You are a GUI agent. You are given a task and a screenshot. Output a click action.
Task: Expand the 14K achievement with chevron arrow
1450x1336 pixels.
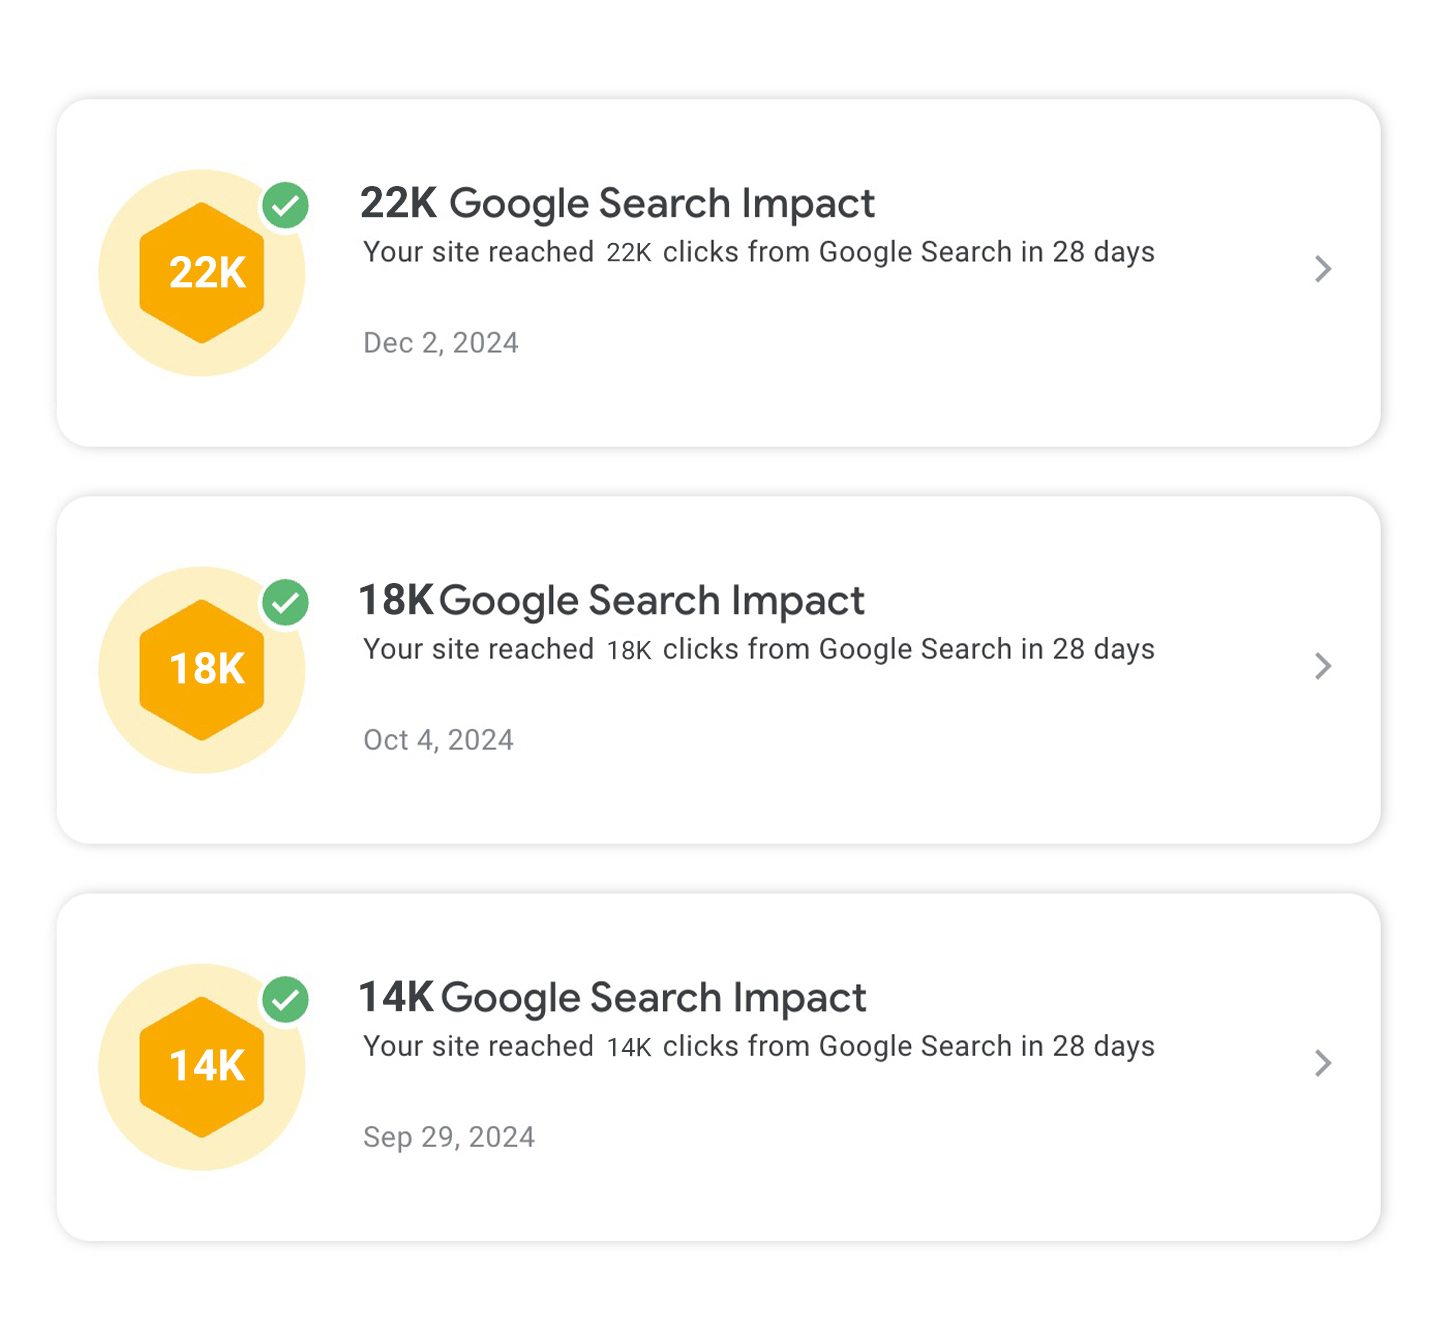(1323, 1063)
